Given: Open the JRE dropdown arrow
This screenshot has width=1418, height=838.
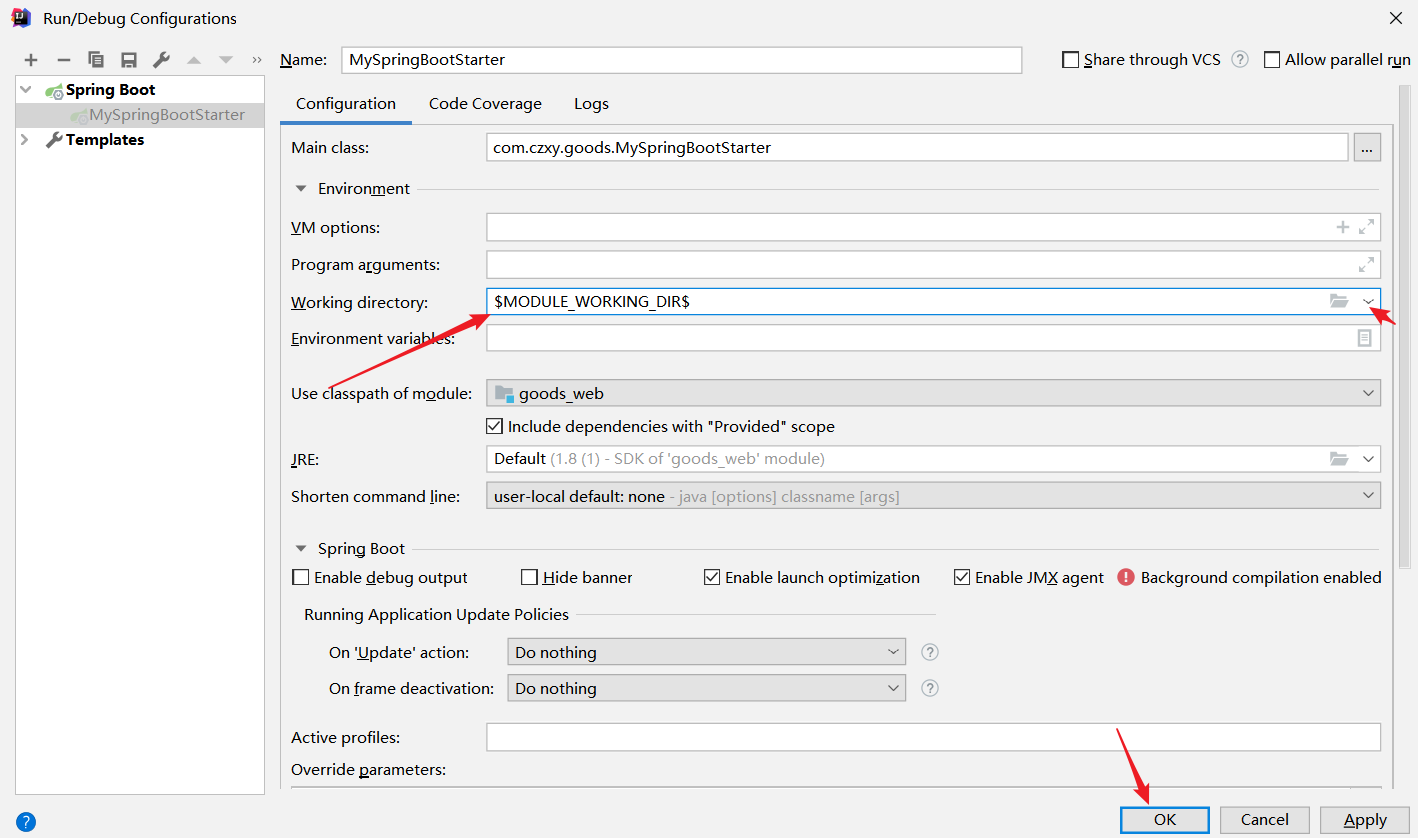Looking at the screenshot, I should [1368, 458].
